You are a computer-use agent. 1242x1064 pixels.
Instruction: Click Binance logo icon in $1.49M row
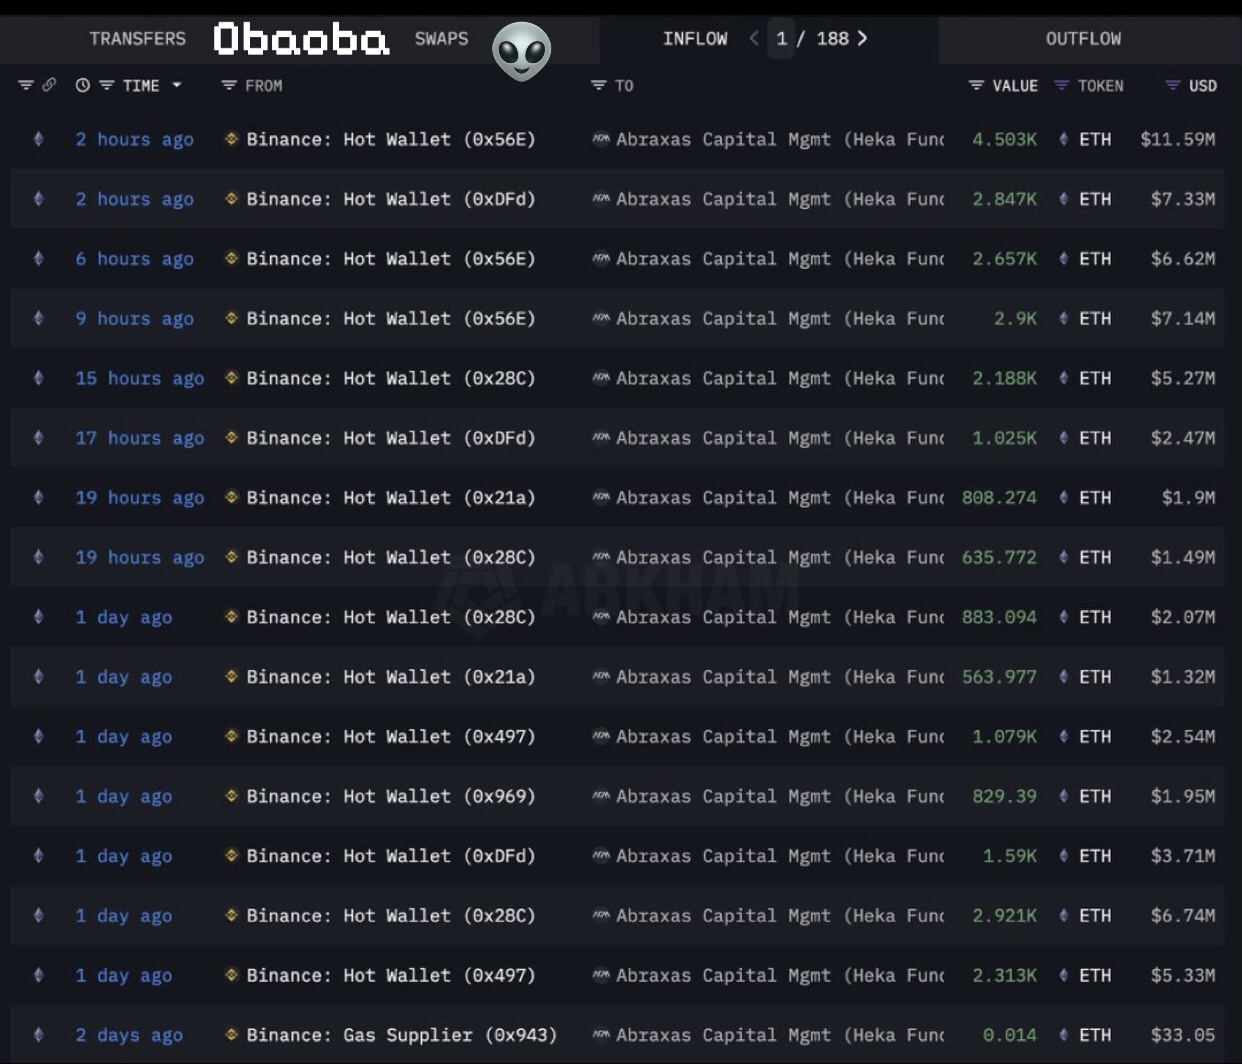pyautogui.click(x=232, y=557)
